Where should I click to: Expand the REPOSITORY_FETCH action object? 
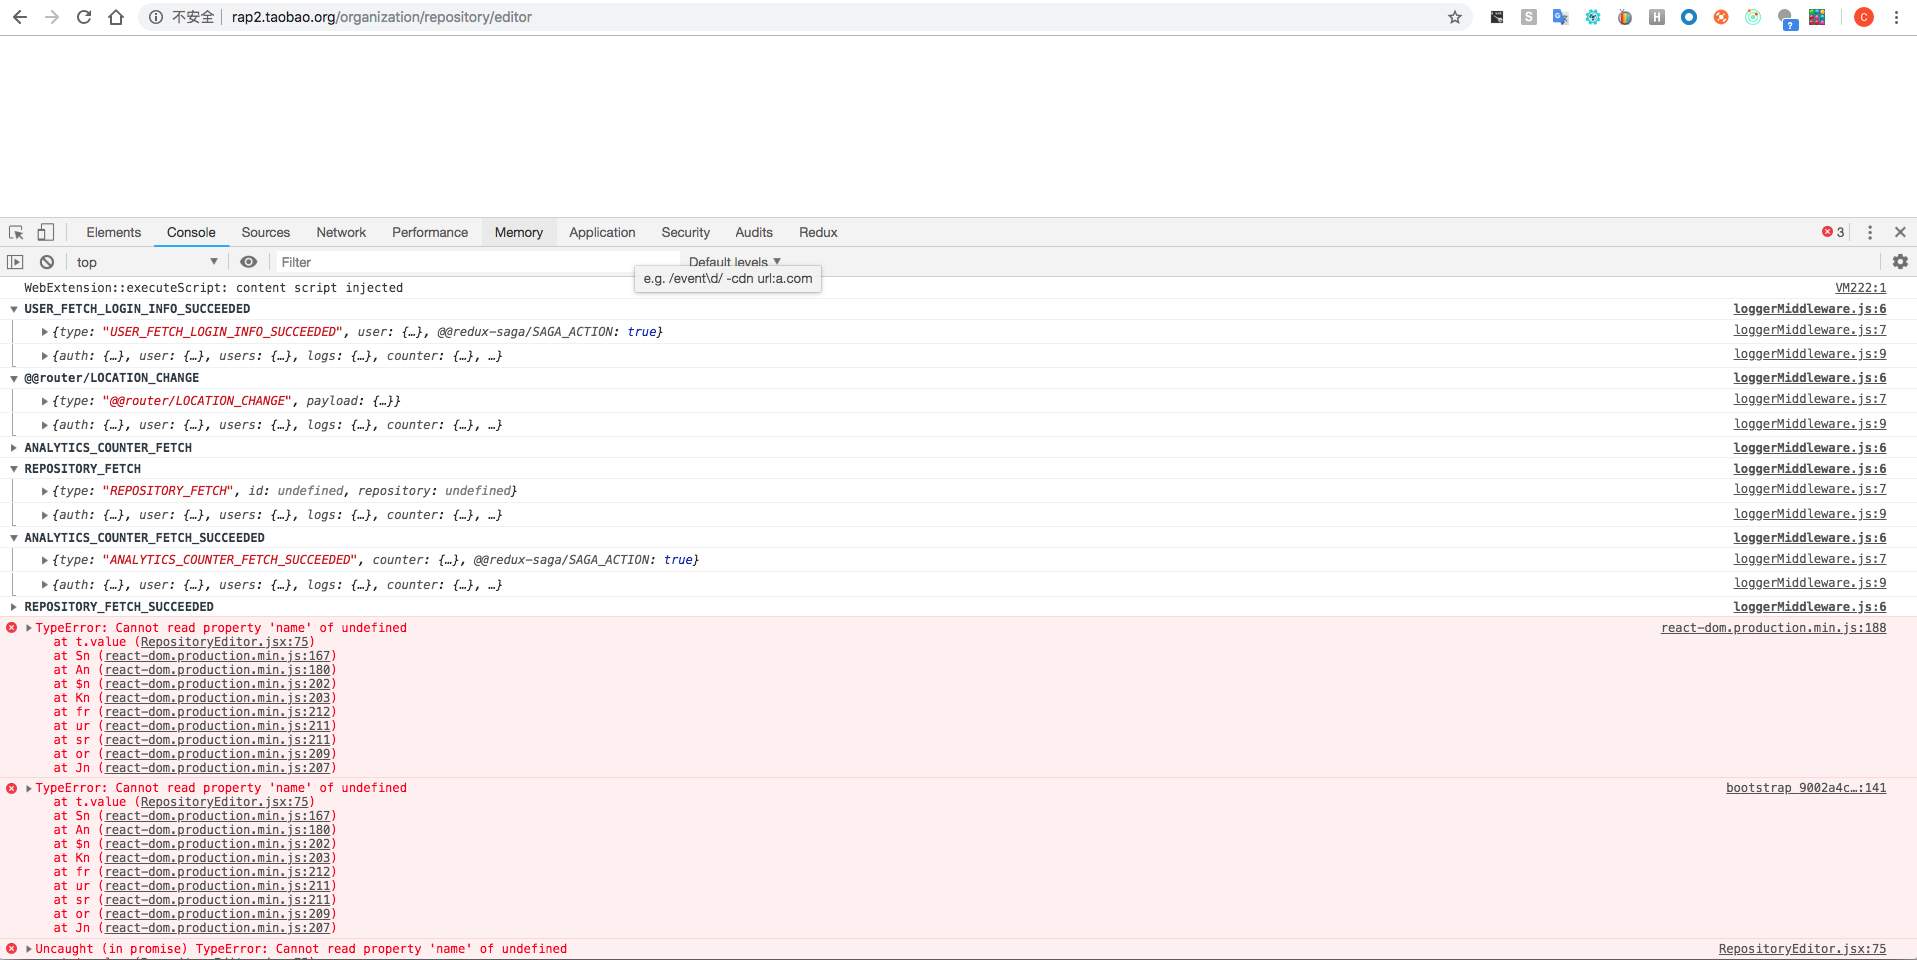45,491
